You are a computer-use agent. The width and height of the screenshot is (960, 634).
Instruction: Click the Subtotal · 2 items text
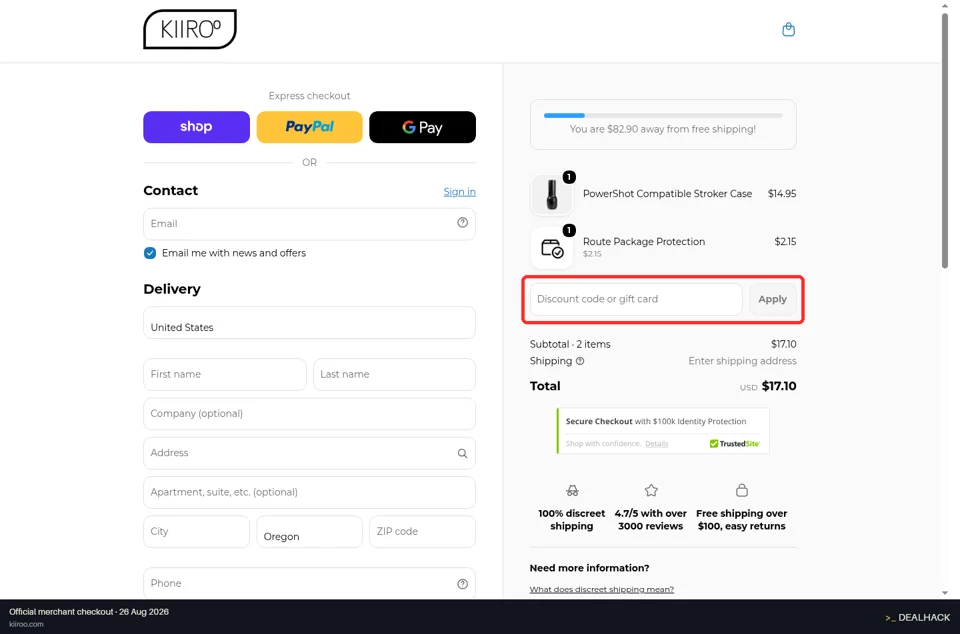[570, 344]
